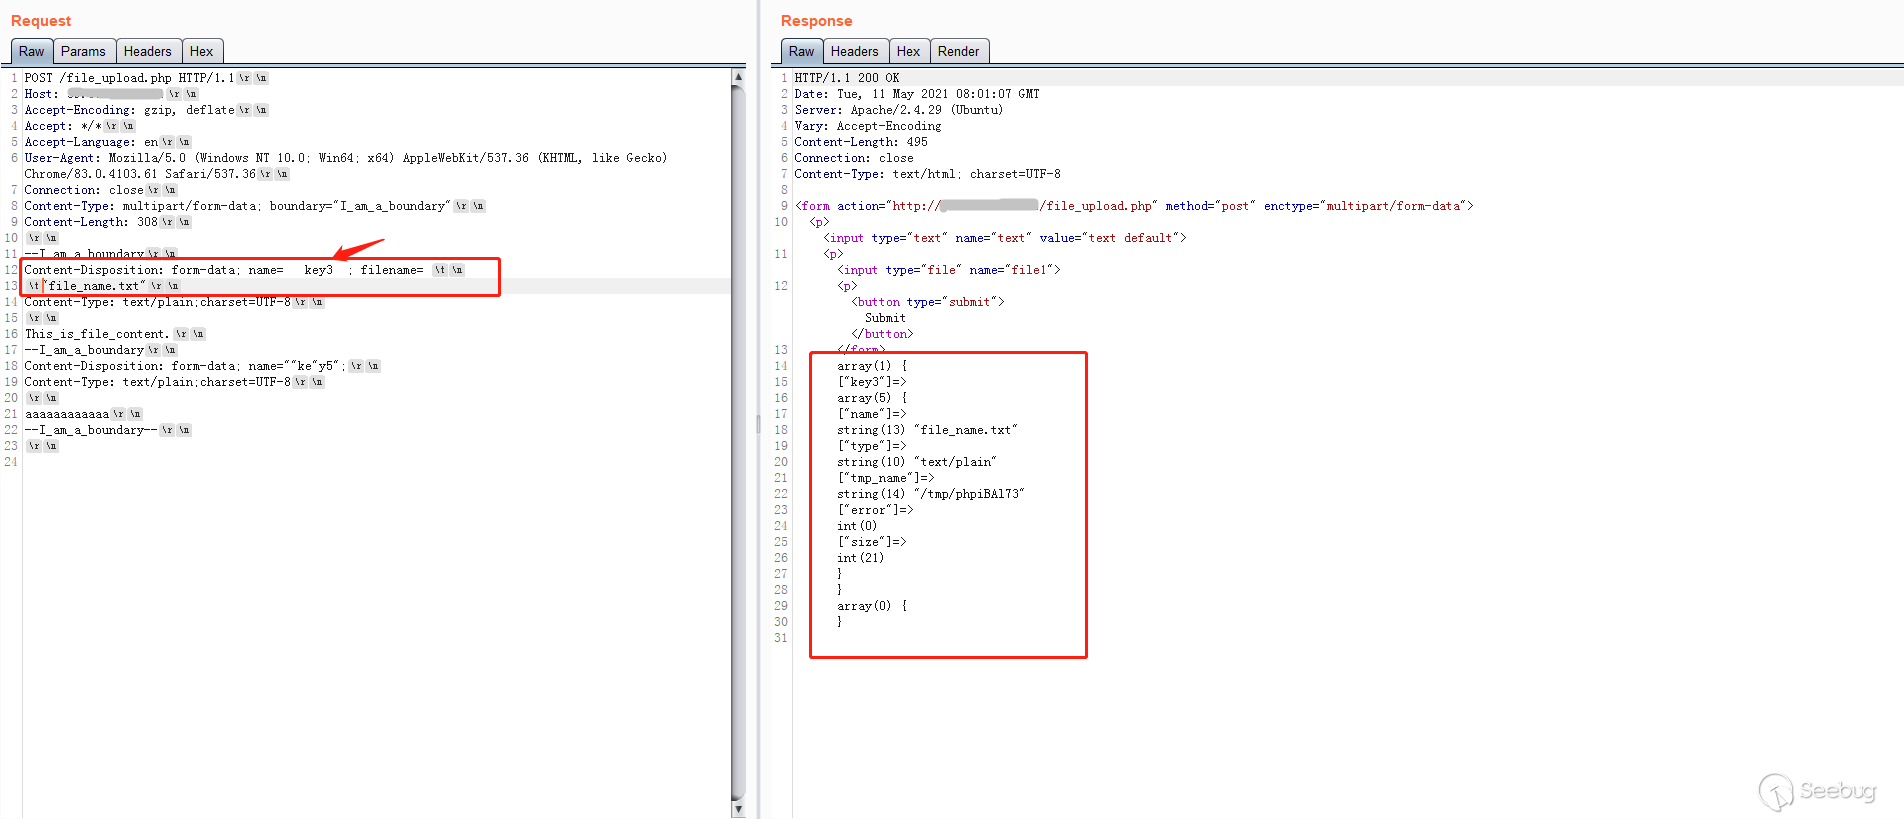Click the aaaaaaaaaaaa body line in request
Viewport: 1904px width, 819px height.
coord(67,414)
